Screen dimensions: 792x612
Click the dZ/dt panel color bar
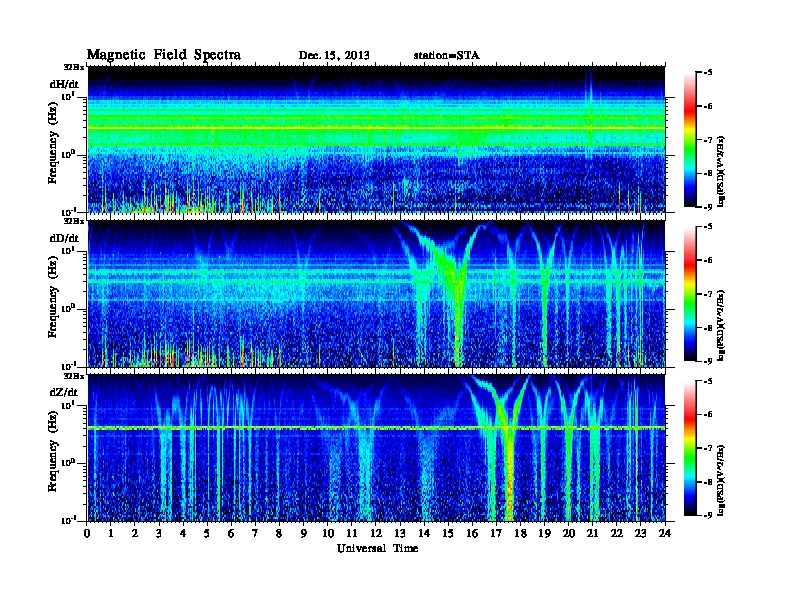click(x=689, y=448)
